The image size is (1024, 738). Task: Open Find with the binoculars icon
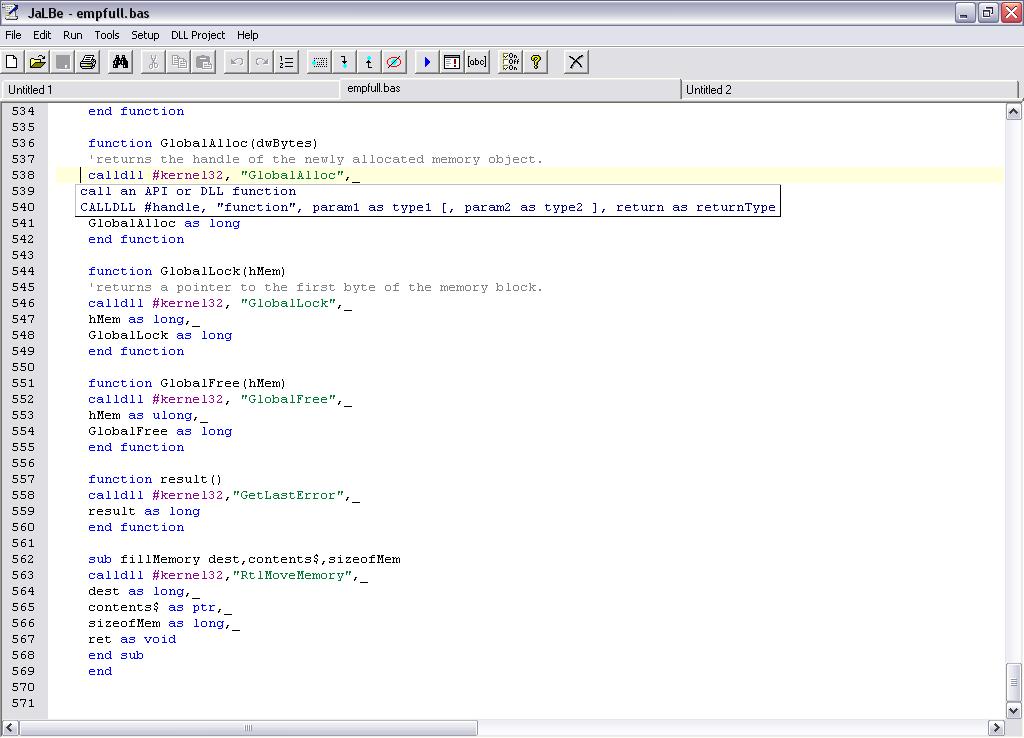[x=121, y=62]
